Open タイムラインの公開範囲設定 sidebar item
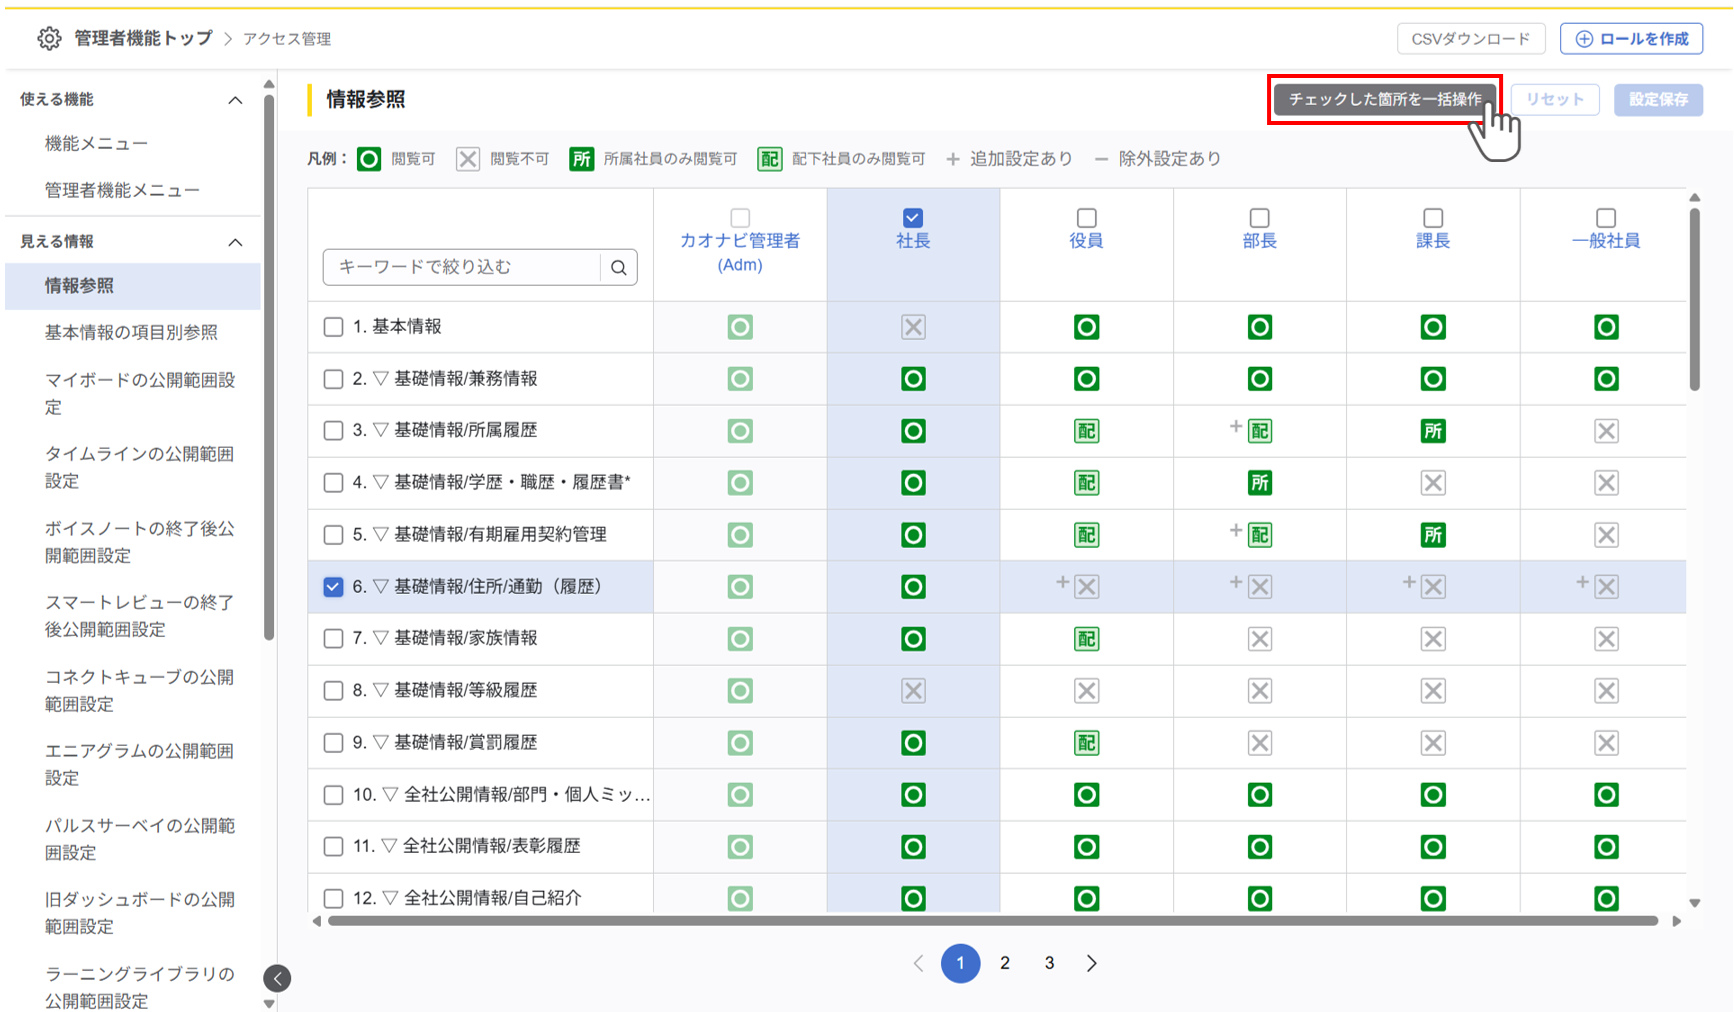 coord(140,467)
